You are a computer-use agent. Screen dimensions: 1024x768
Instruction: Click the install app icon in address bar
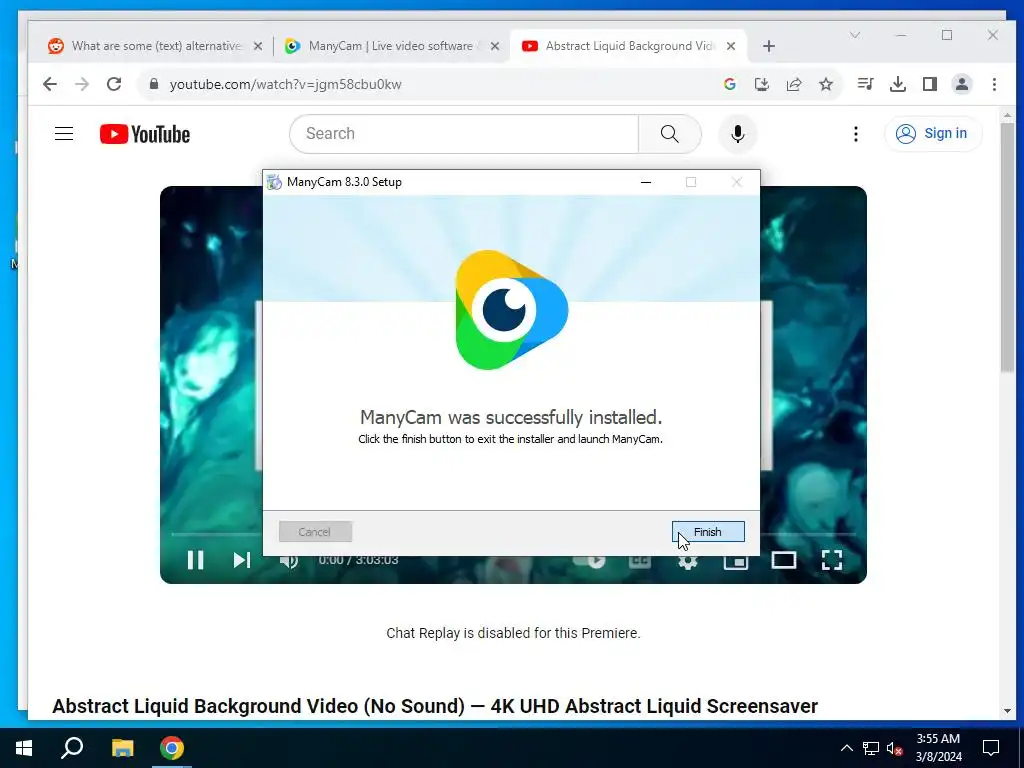761,84
